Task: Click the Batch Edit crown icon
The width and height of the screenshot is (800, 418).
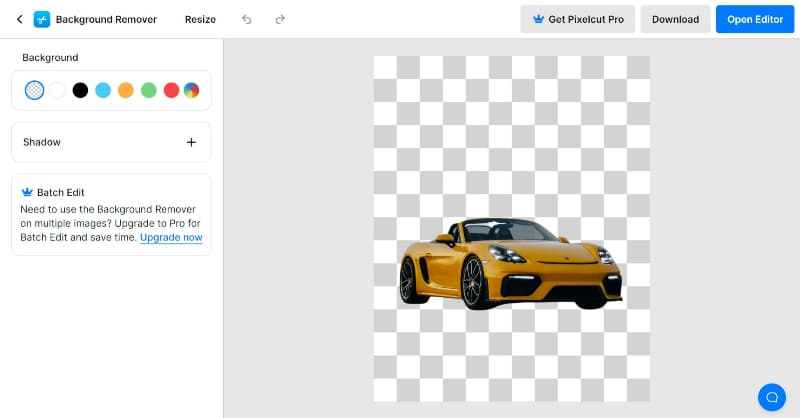Action: [27, 192]
